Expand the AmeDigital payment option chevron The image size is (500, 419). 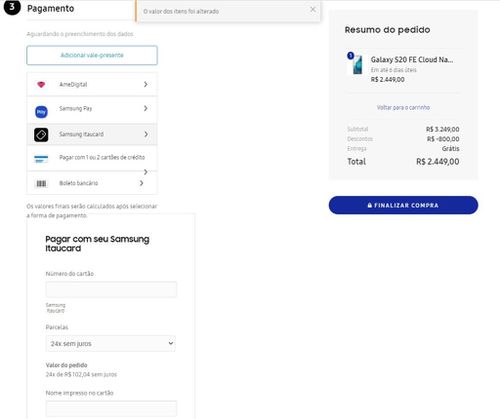pos(146,84)
